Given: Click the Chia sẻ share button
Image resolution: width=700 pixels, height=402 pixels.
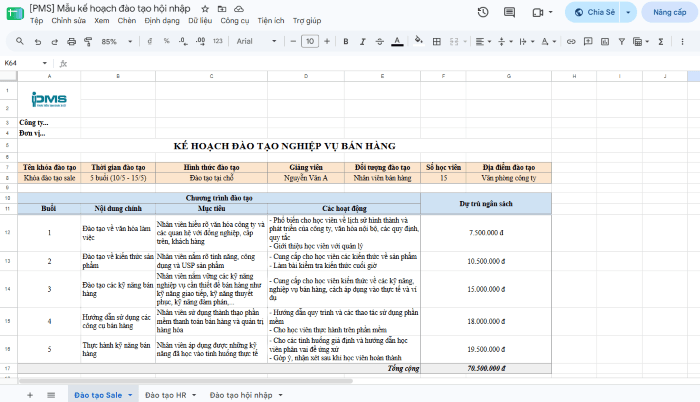Looking at the screenshot, I should click(594, 13).
